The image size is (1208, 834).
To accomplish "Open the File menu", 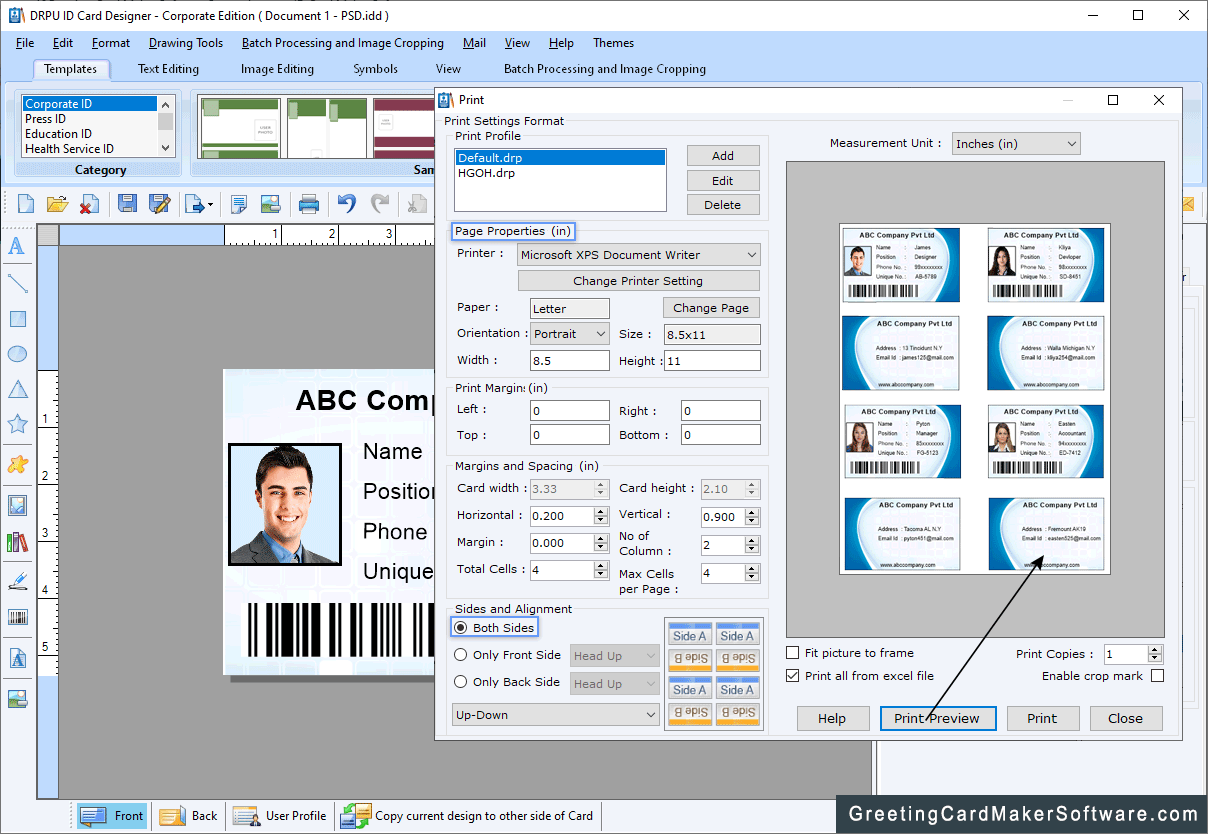I will [25, 43].
